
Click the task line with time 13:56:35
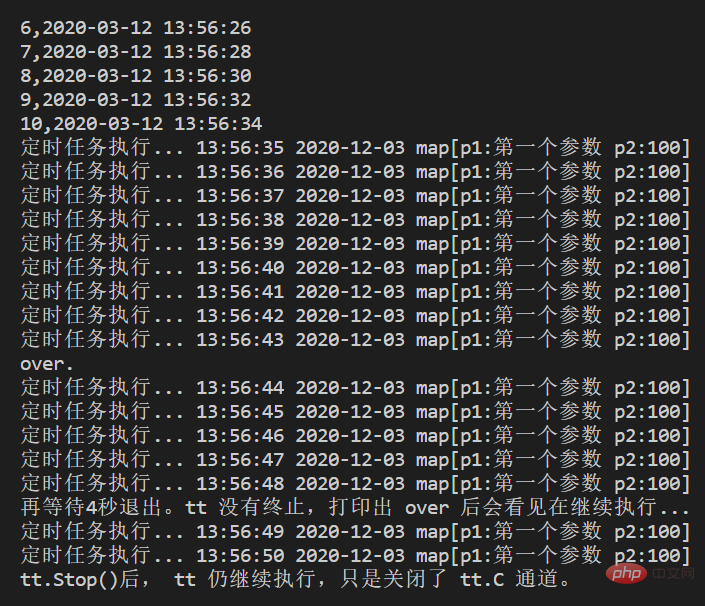[355, 147]
